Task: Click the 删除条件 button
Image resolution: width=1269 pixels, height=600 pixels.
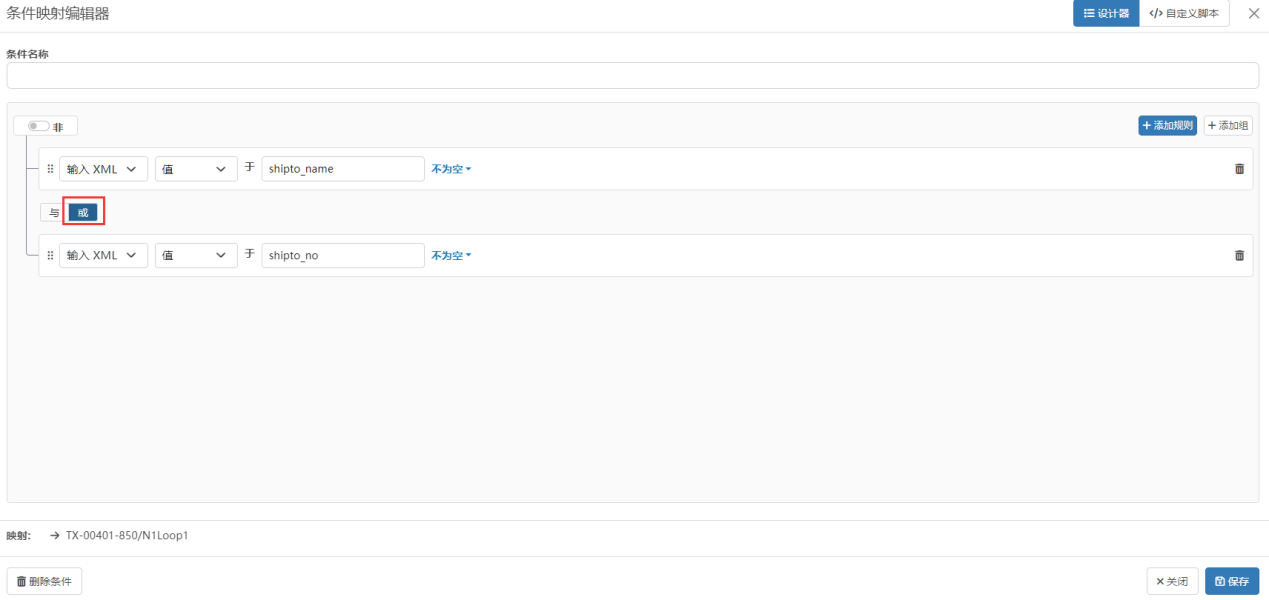Action: [44, 581]
